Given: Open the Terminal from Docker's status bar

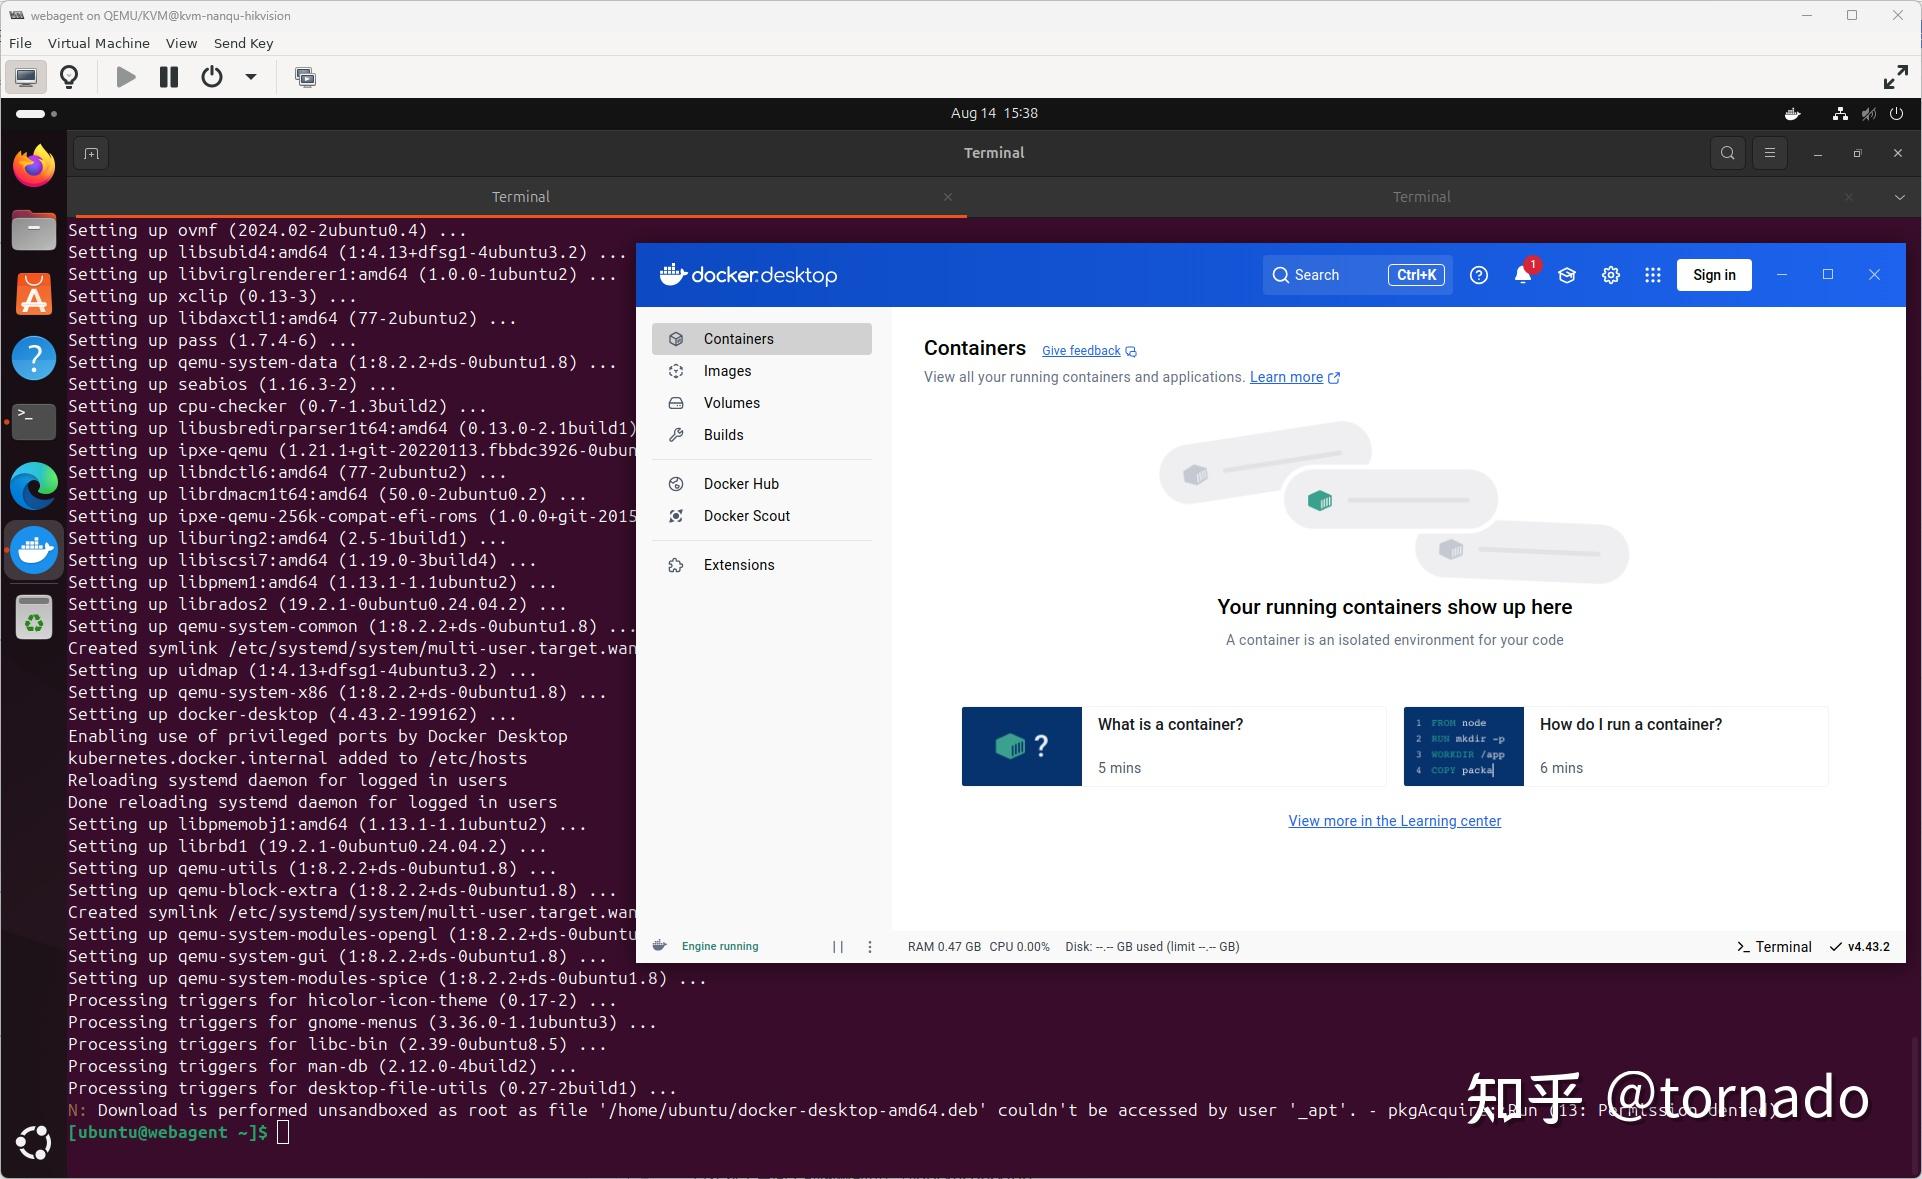Looking at the screenshot, I should 1776,946.
